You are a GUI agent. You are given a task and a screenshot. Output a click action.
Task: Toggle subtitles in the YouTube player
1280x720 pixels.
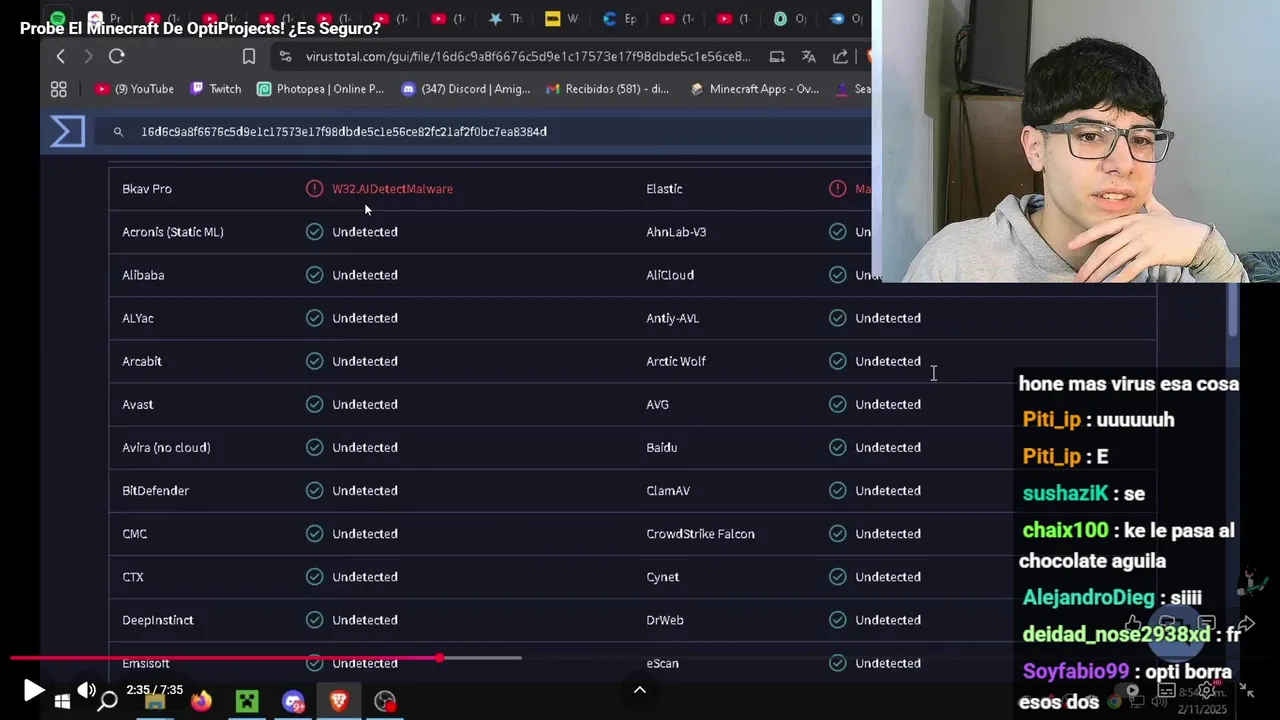(x=1167, y=690)
